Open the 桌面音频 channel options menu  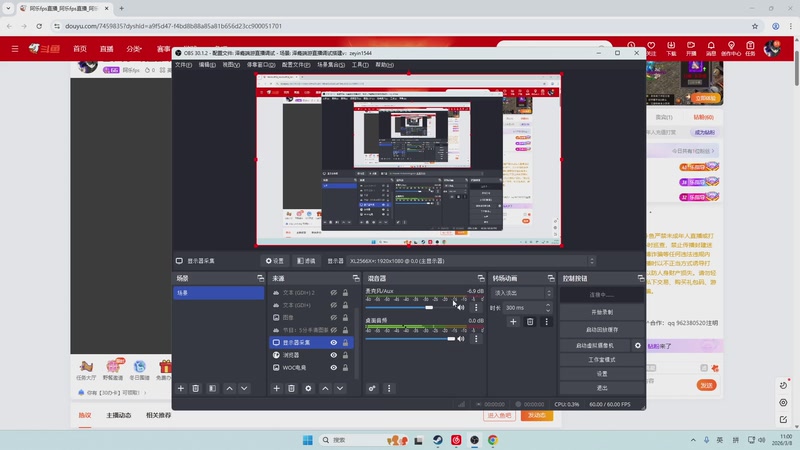[x=476, y=338]
